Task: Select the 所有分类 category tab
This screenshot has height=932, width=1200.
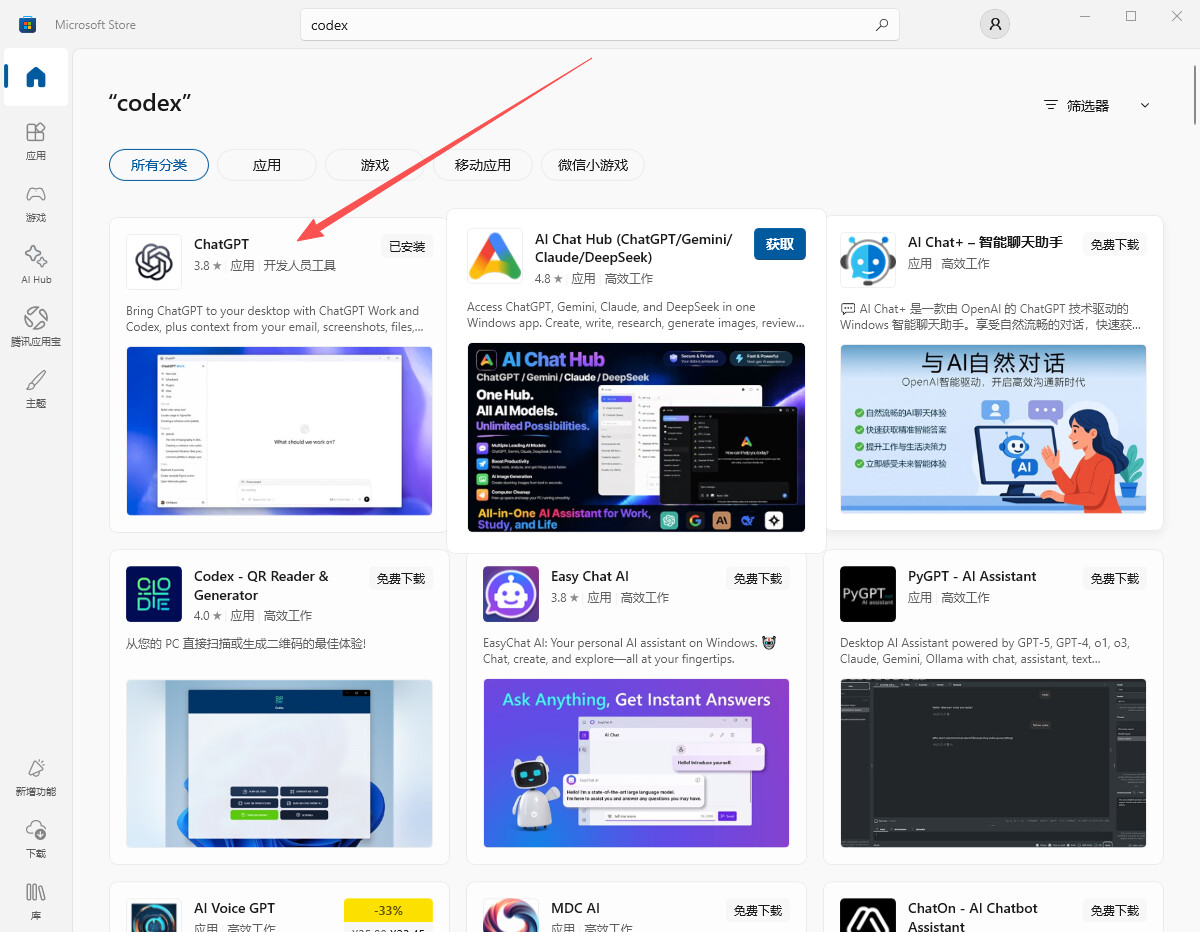Action: 159,165
